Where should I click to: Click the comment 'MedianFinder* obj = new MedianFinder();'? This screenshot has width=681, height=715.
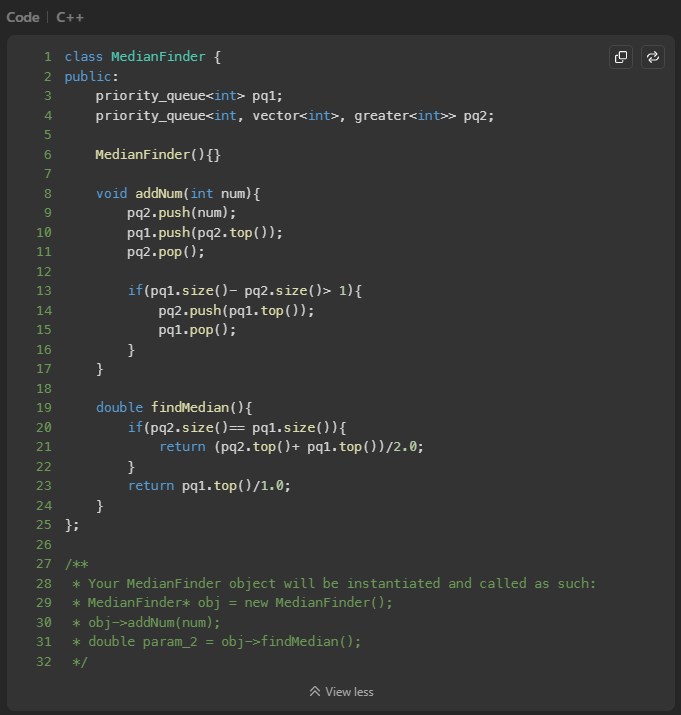pos(240,603)
